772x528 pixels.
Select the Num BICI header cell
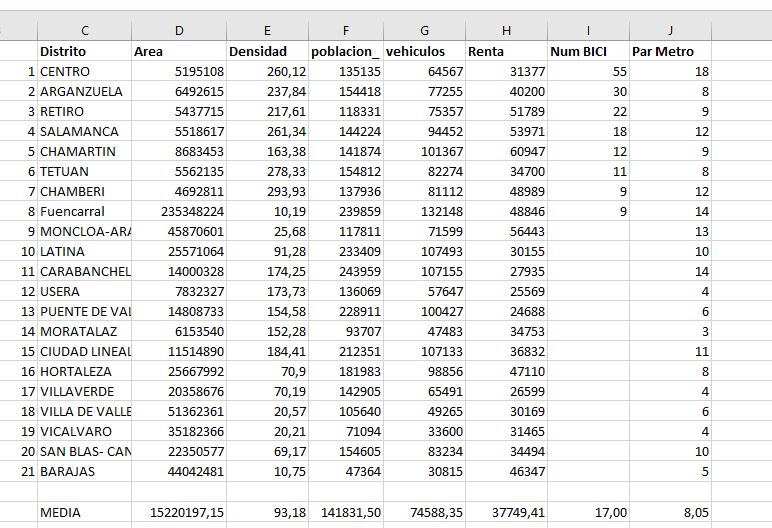click(x=588, y=51)
